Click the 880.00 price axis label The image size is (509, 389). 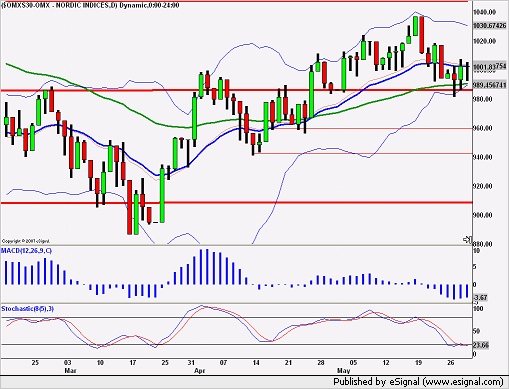pos(482,244)
